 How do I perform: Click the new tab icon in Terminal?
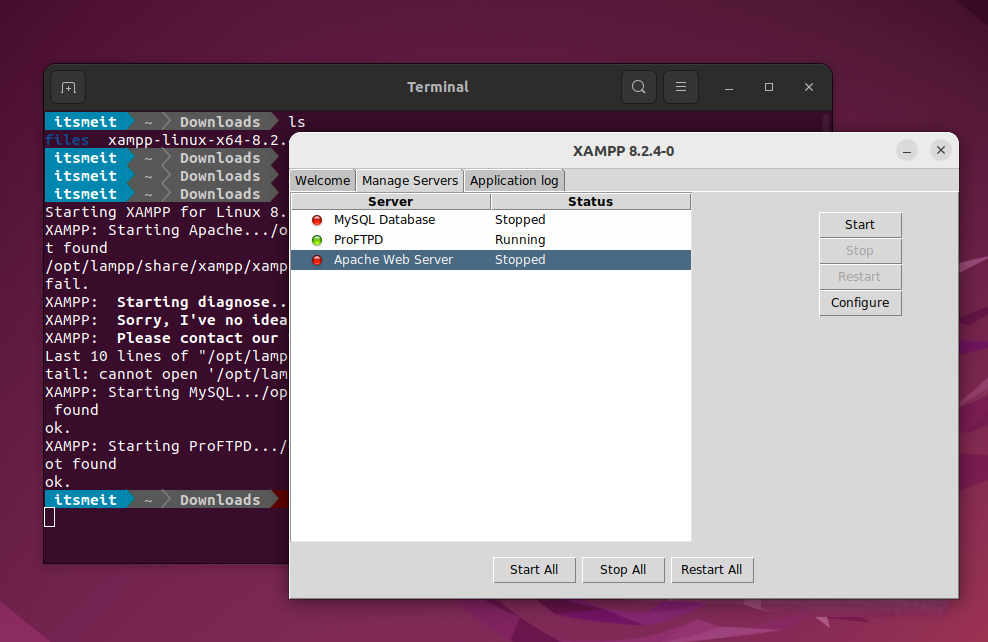67,87
